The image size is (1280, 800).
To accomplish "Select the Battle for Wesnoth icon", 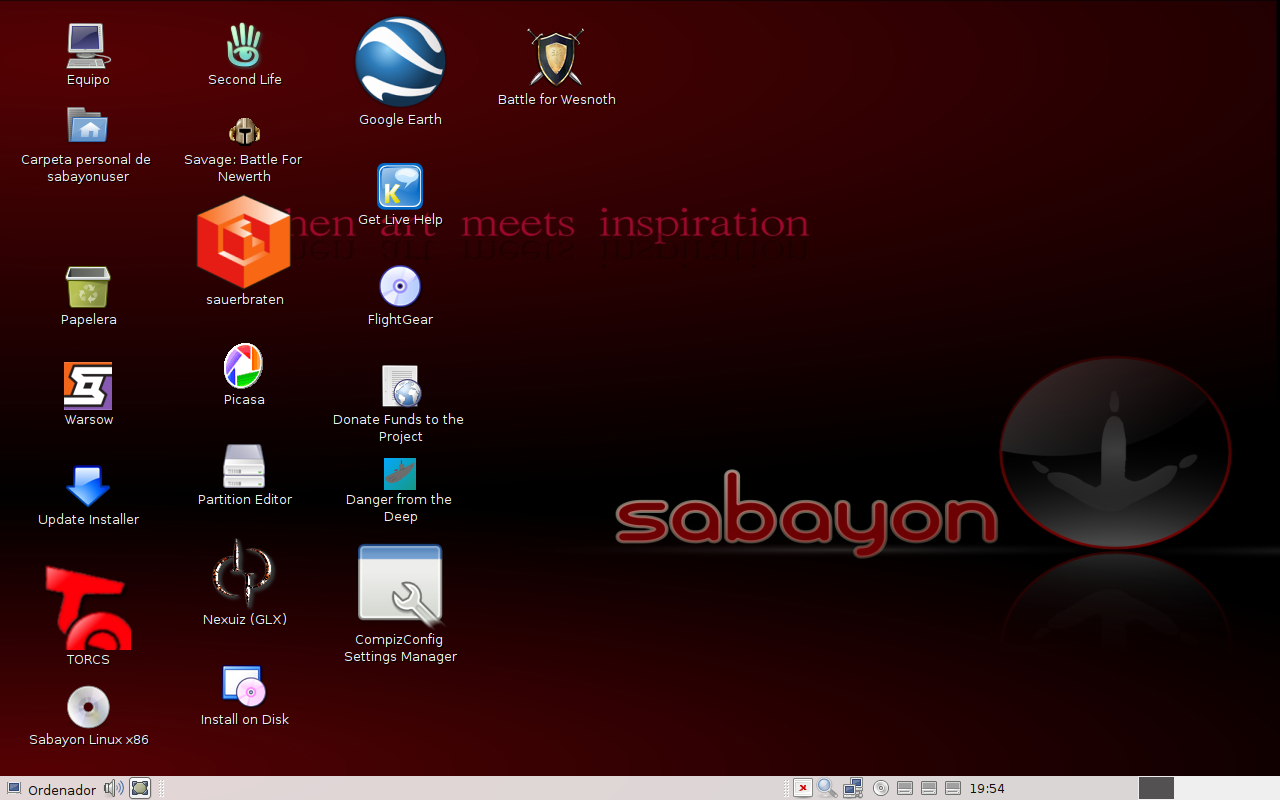I will pos(555,58).
